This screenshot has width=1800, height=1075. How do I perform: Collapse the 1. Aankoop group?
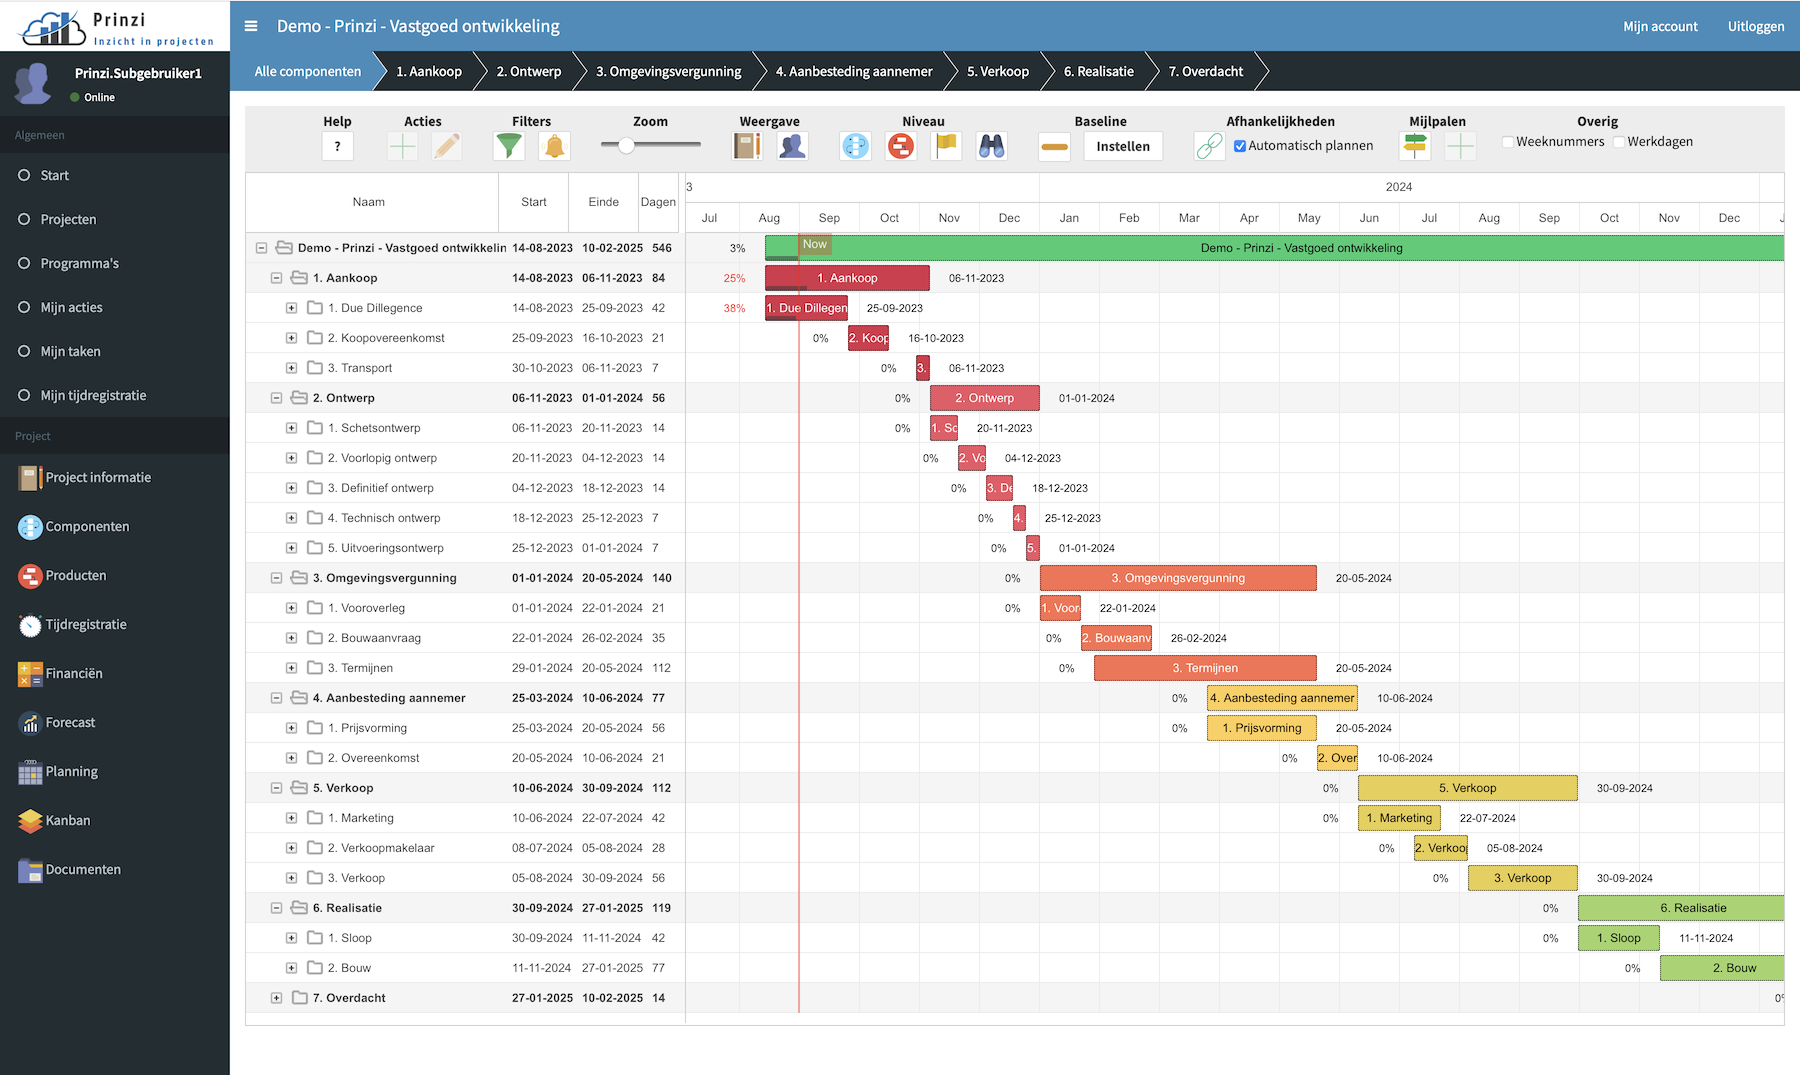[276, 278]
